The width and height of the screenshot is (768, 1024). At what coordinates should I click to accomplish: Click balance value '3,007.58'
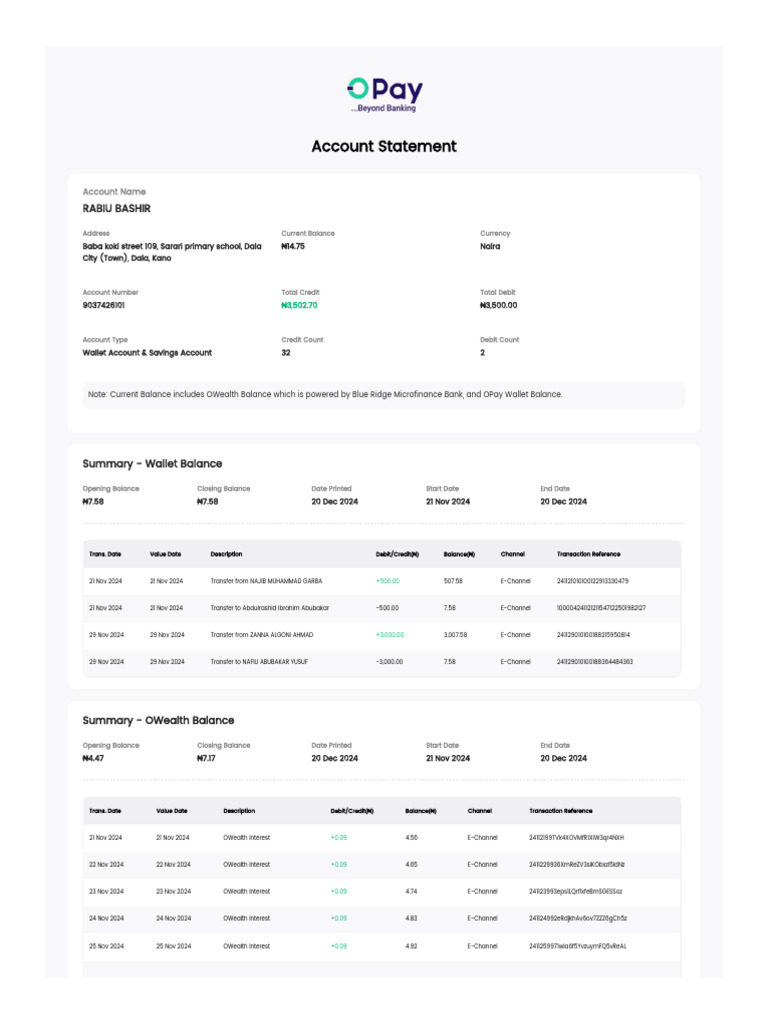pos(455,634)
